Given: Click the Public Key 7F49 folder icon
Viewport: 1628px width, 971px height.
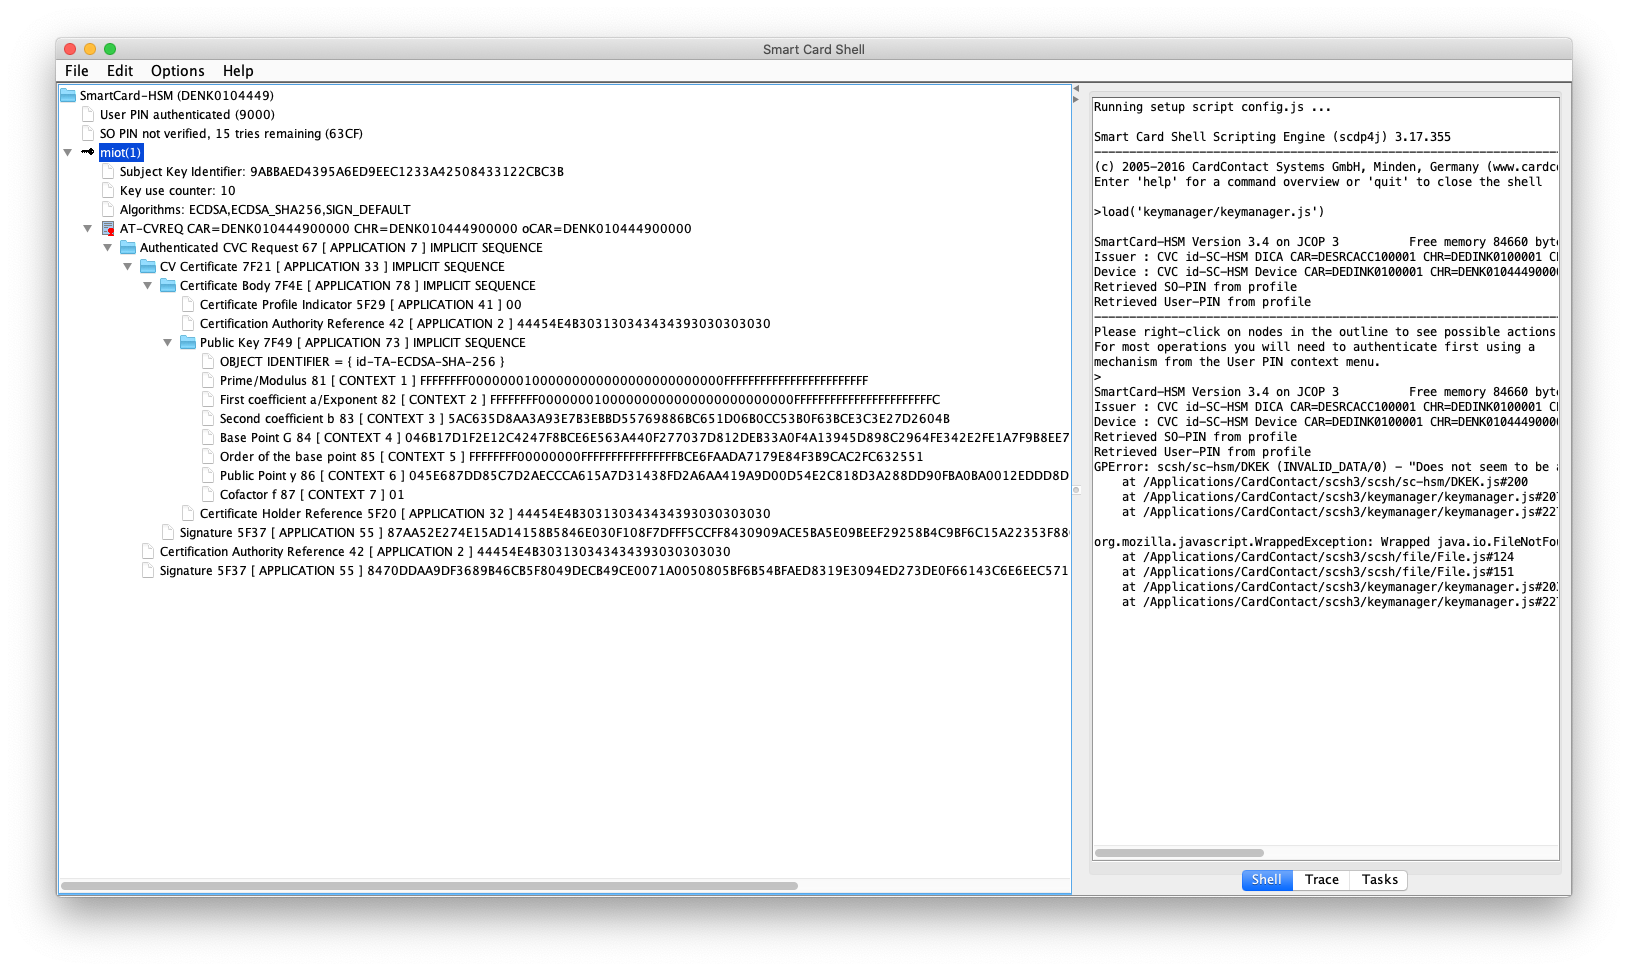Looking at the screenshot, I should 188,342.
